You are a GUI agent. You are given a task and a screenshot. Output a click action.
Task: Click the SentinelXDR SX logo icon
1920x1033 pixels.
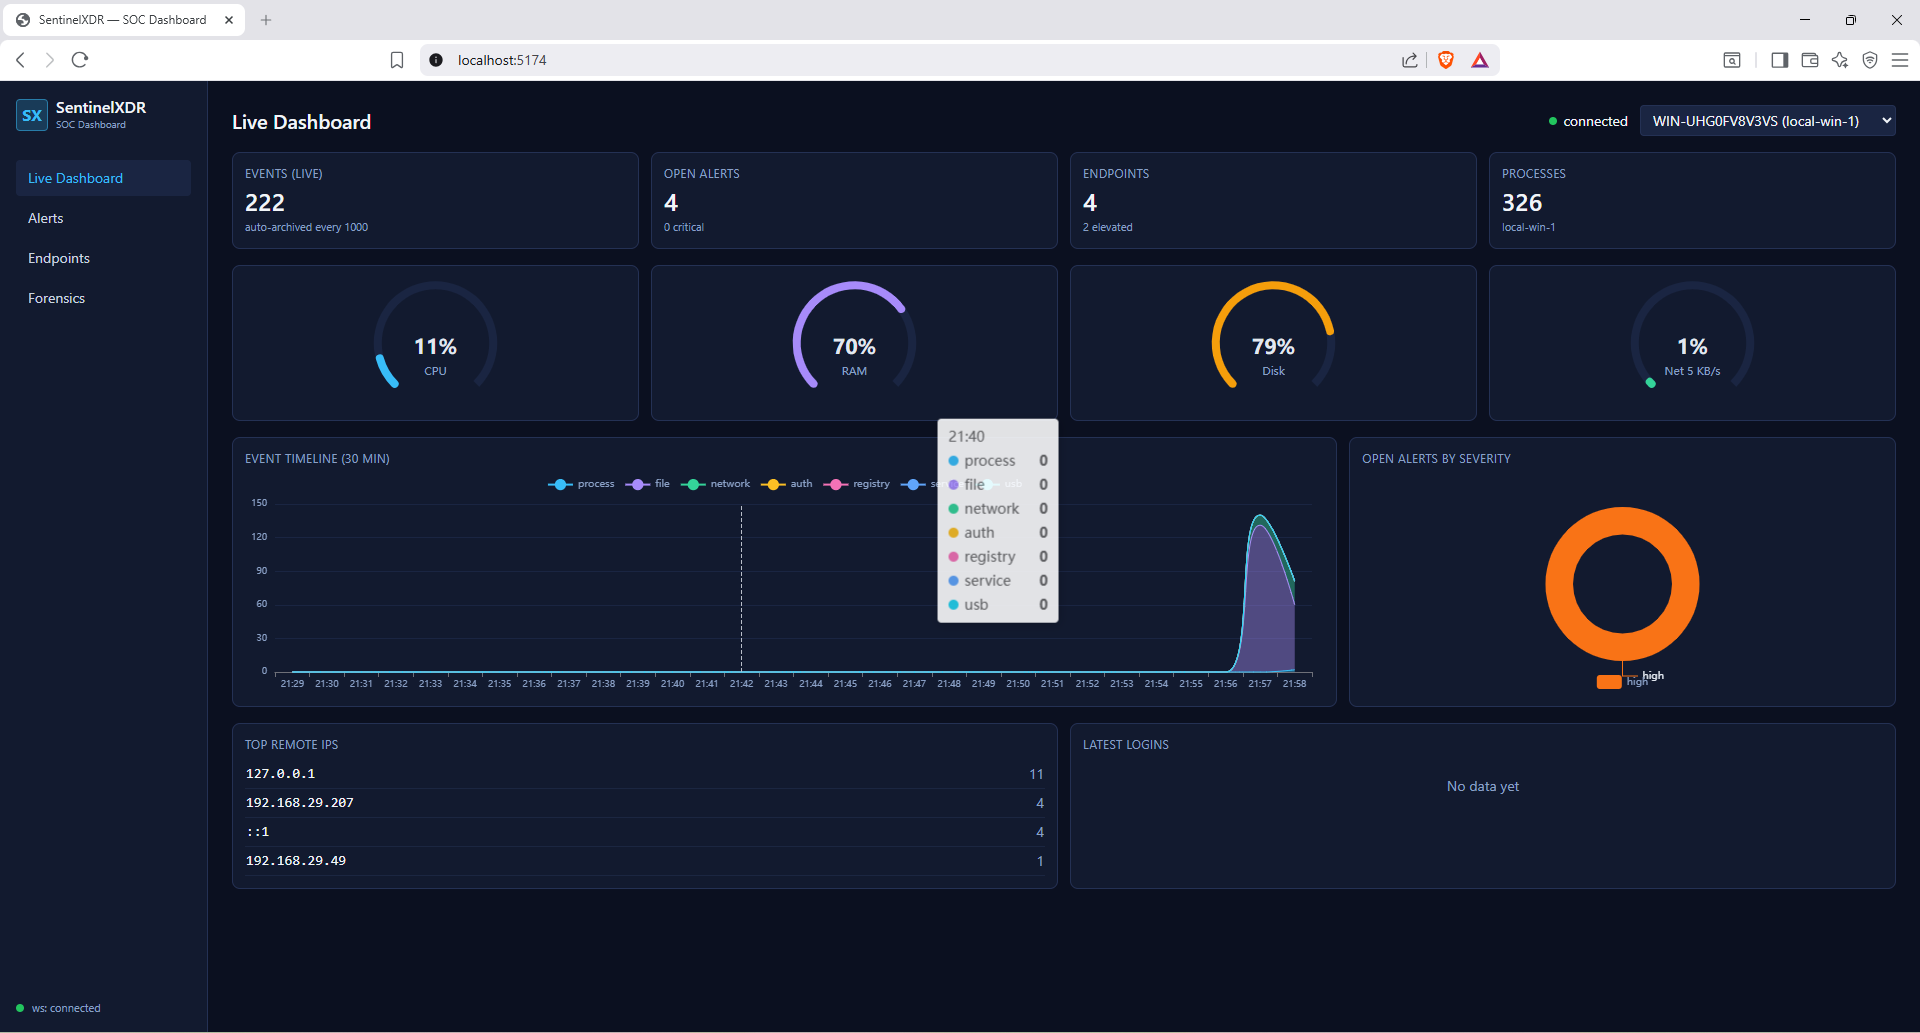pos(32,115)
